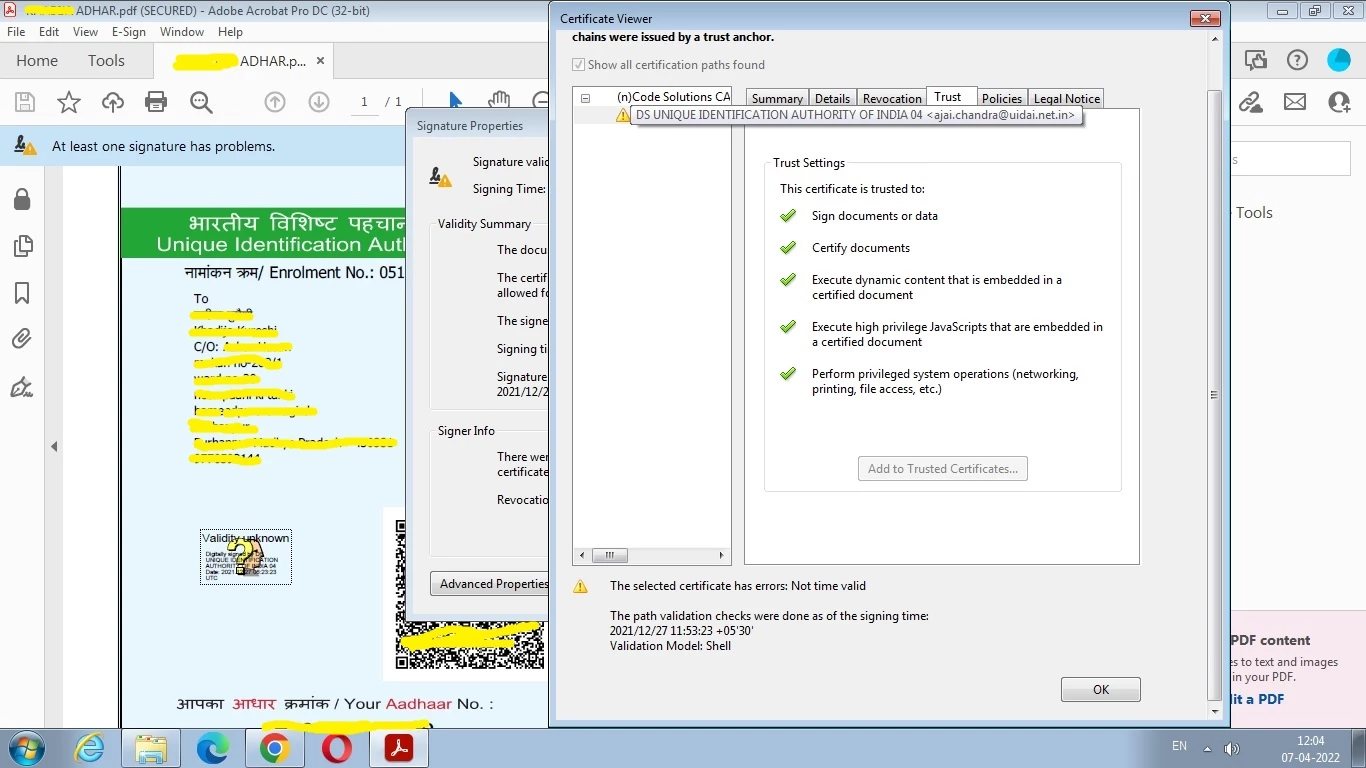Select the Hand pan tool
Screen dimensions: 1366x768
coord(499,101)
